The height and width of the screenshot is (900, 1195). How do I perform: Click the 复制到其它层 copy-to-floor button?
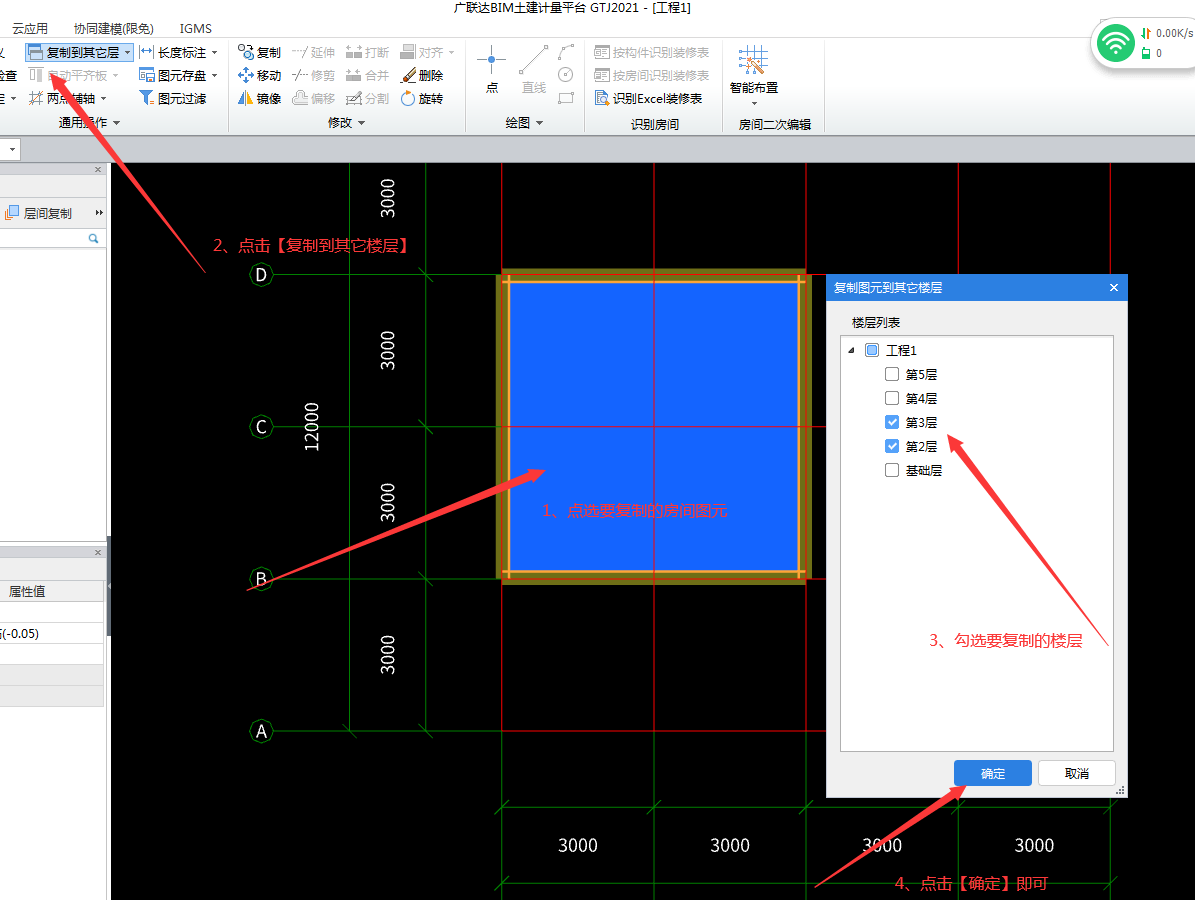click(73, 53)
